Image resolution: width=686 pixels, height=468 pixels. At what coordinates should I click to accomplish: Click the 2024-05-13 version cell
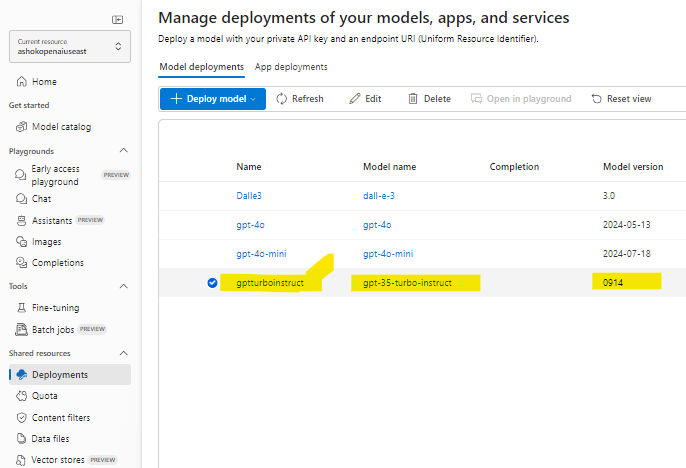click(x=626, y=225)
